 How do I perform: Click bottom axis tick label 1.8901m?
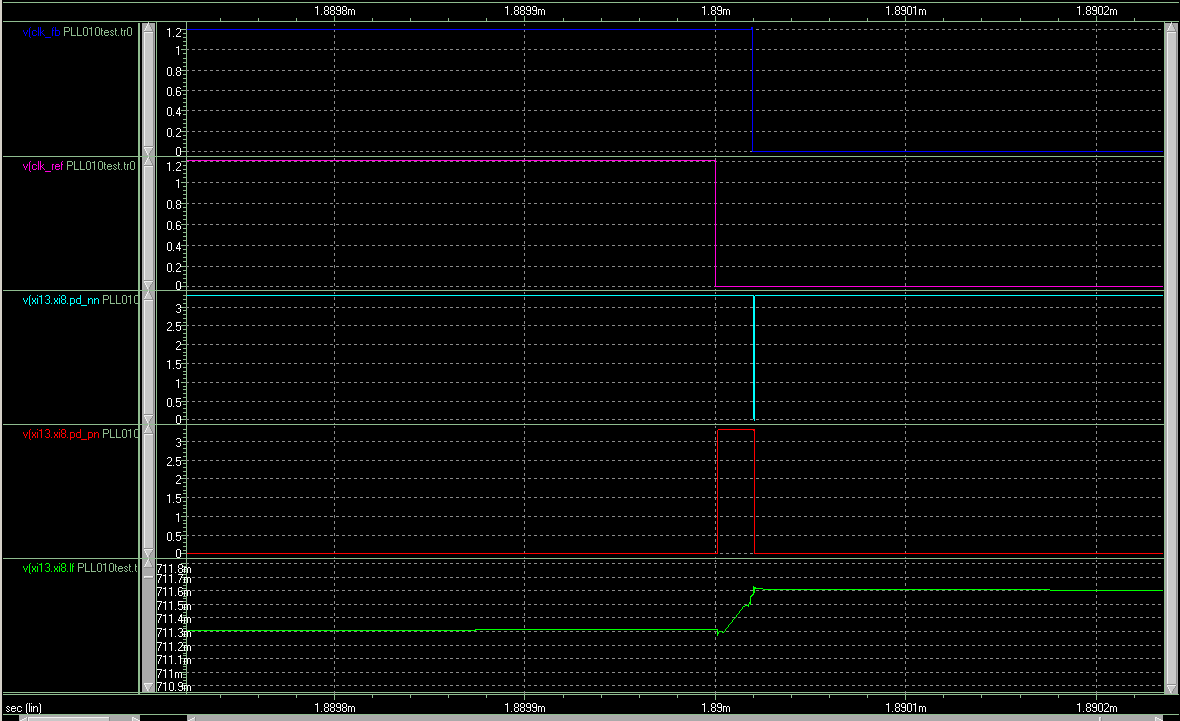point(906,707)
